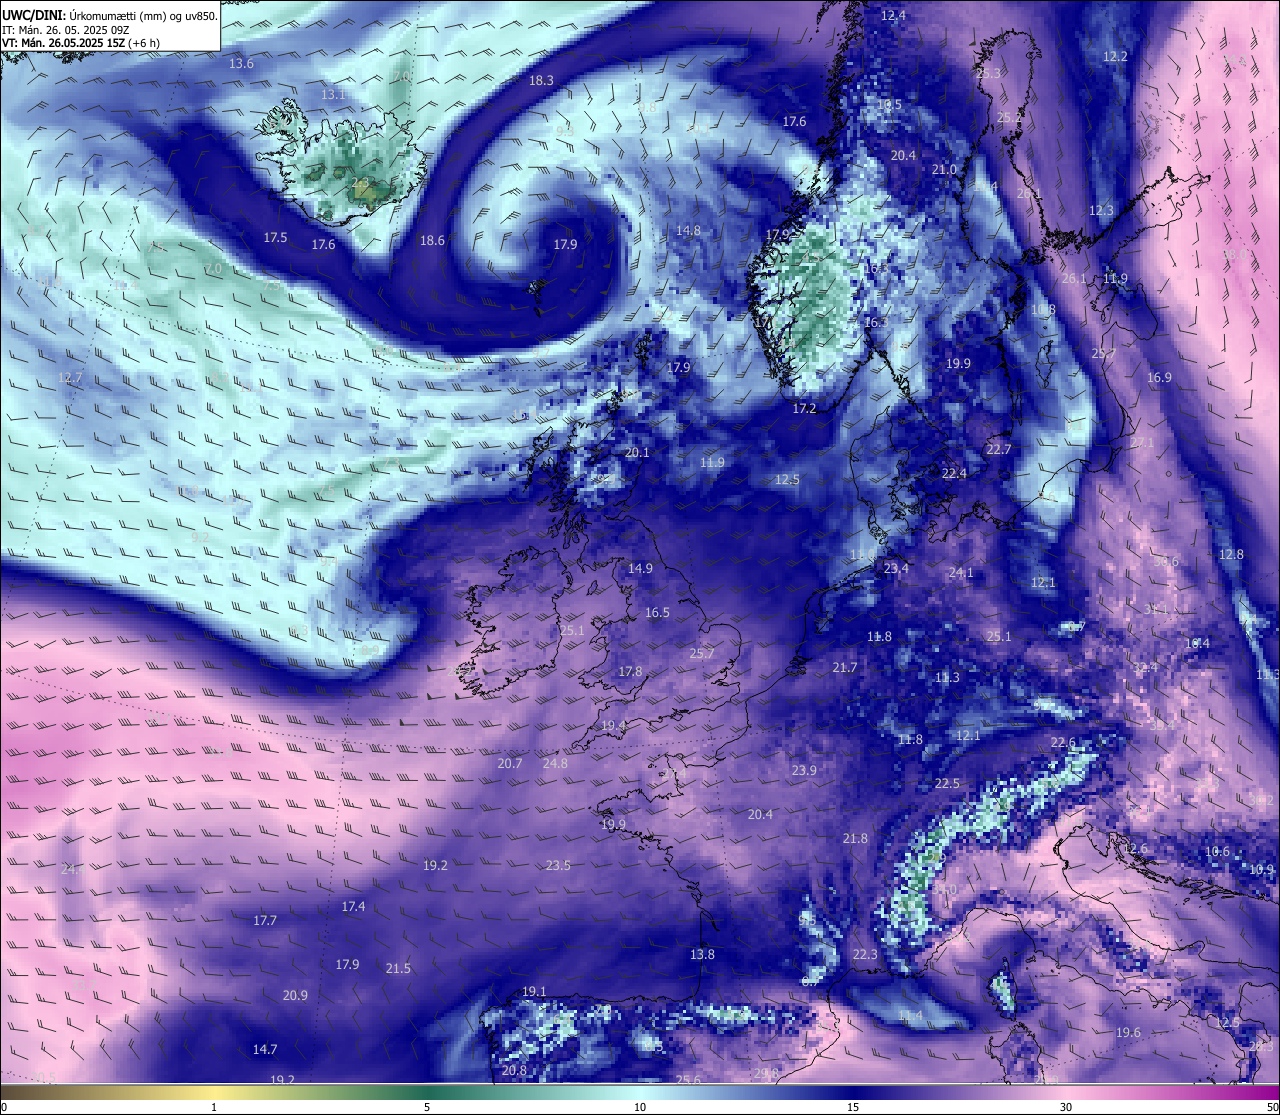Viewport: 1280px width, 1115px height.
Task: Click the 10.6 value over the Balkans
Action: click(1217, 853)
